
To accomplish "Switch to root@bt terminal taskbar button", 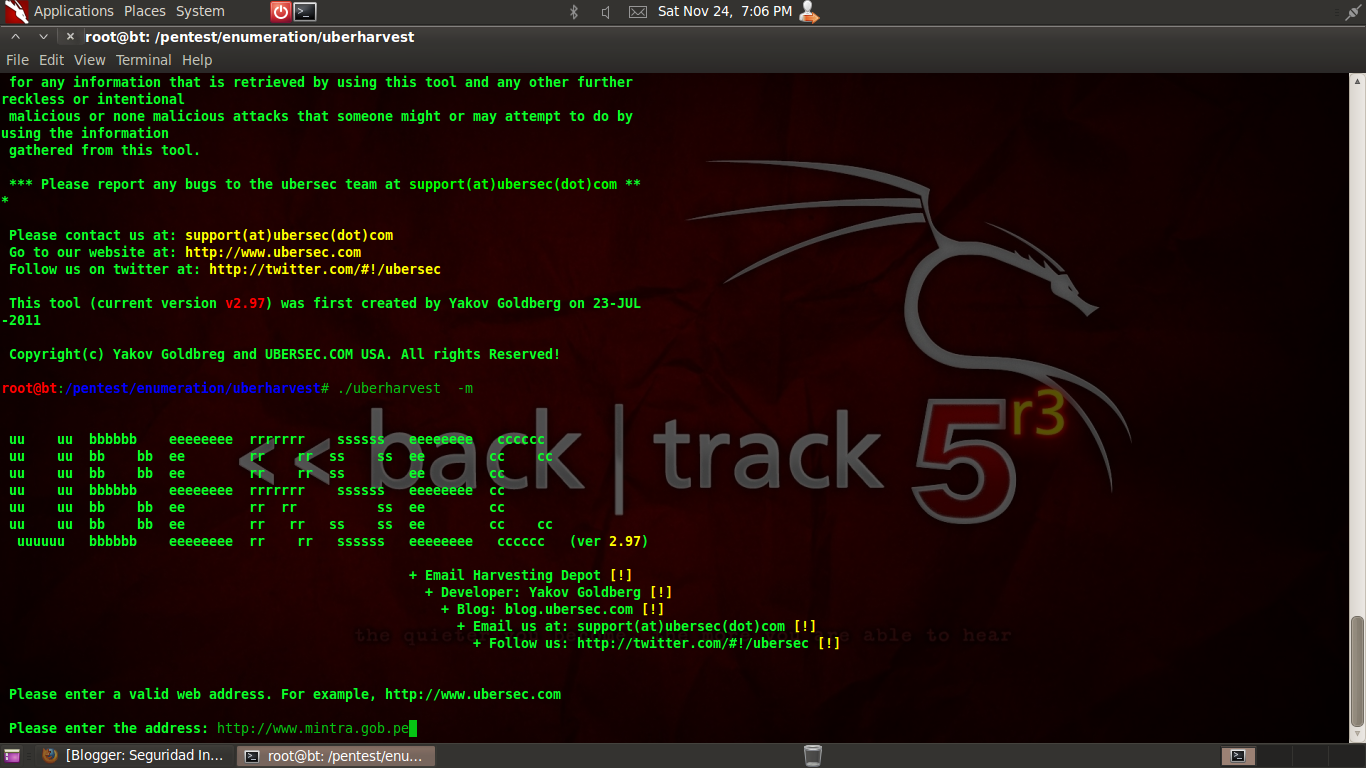I will pos(336,756).
